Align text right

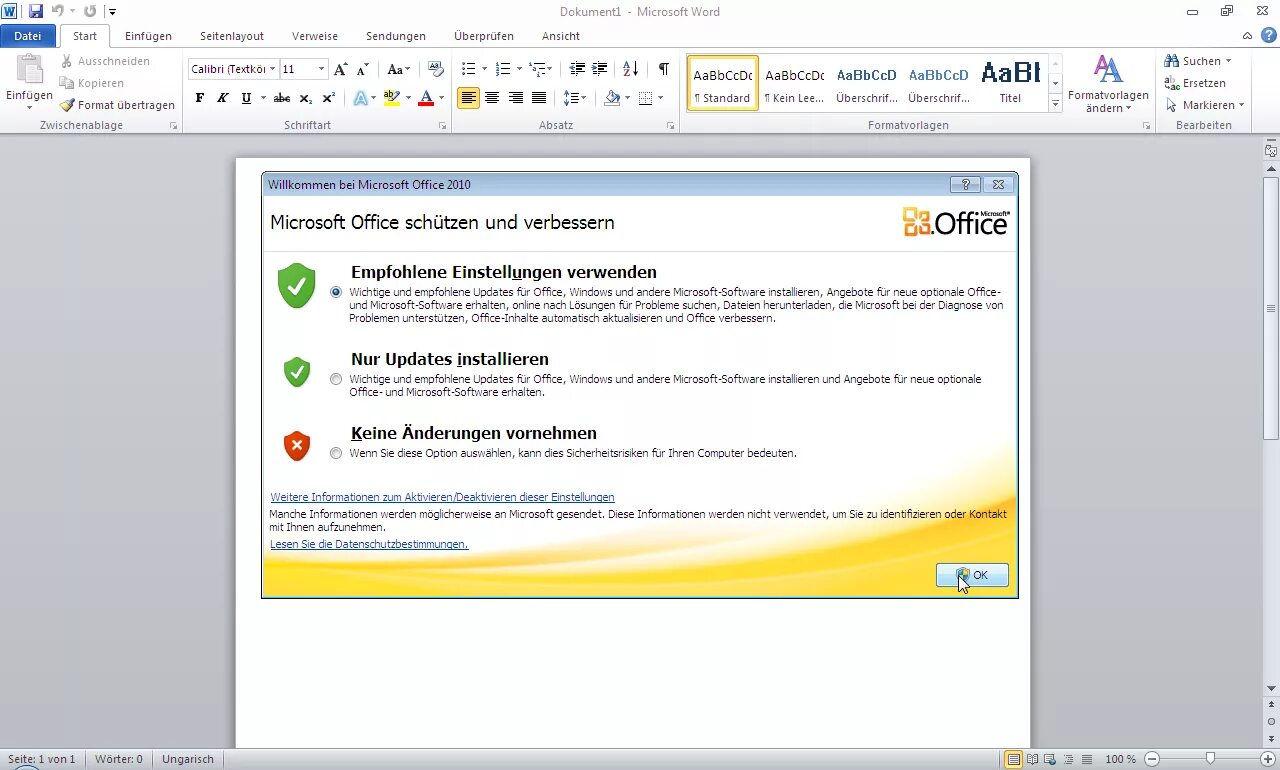tap(516, 98)
